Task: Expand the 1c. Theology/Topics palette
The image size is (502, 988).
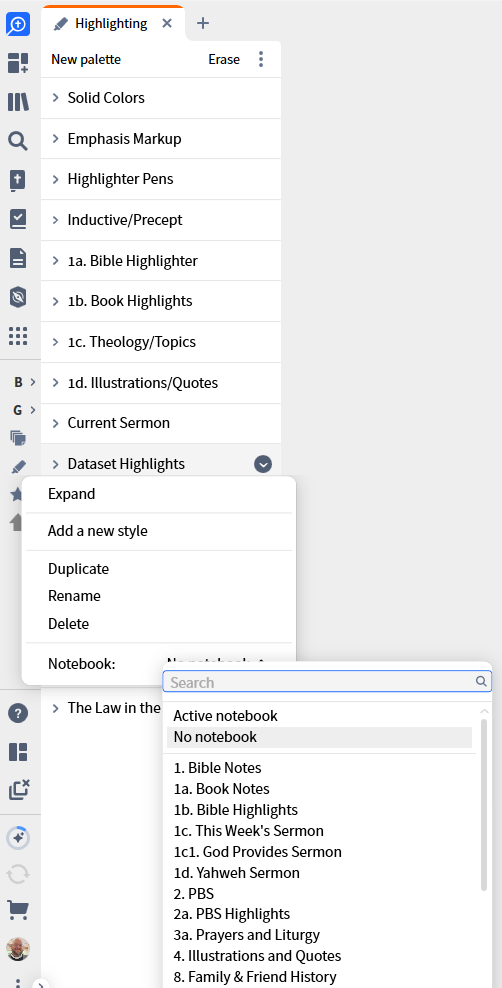Action: (161, 342)
